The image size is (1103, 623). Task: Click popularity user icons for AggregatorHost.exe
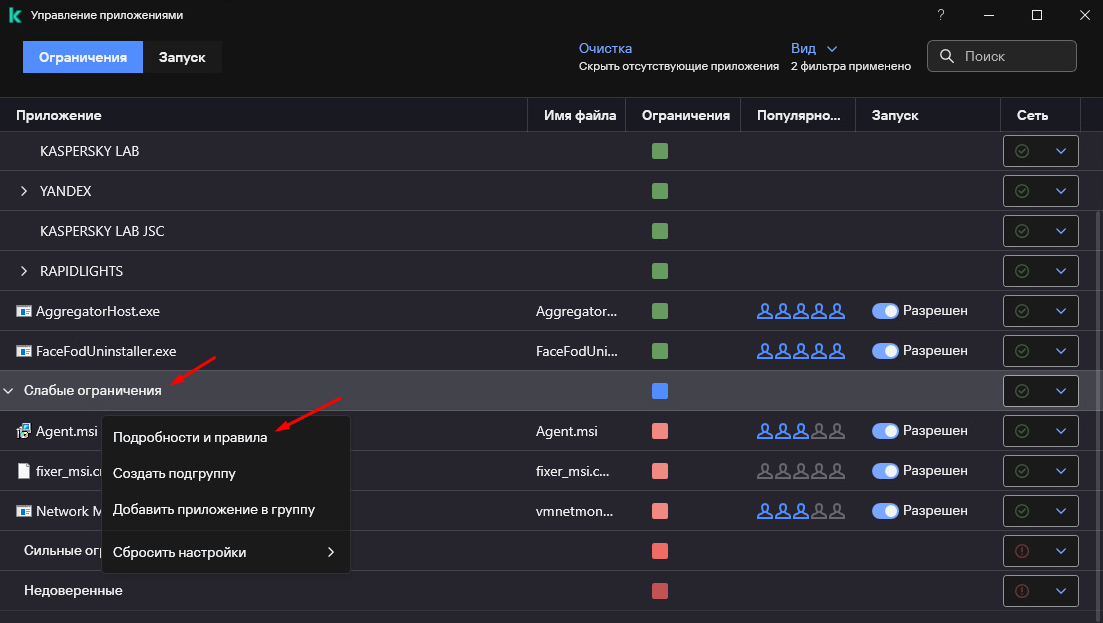click(800, 311)
